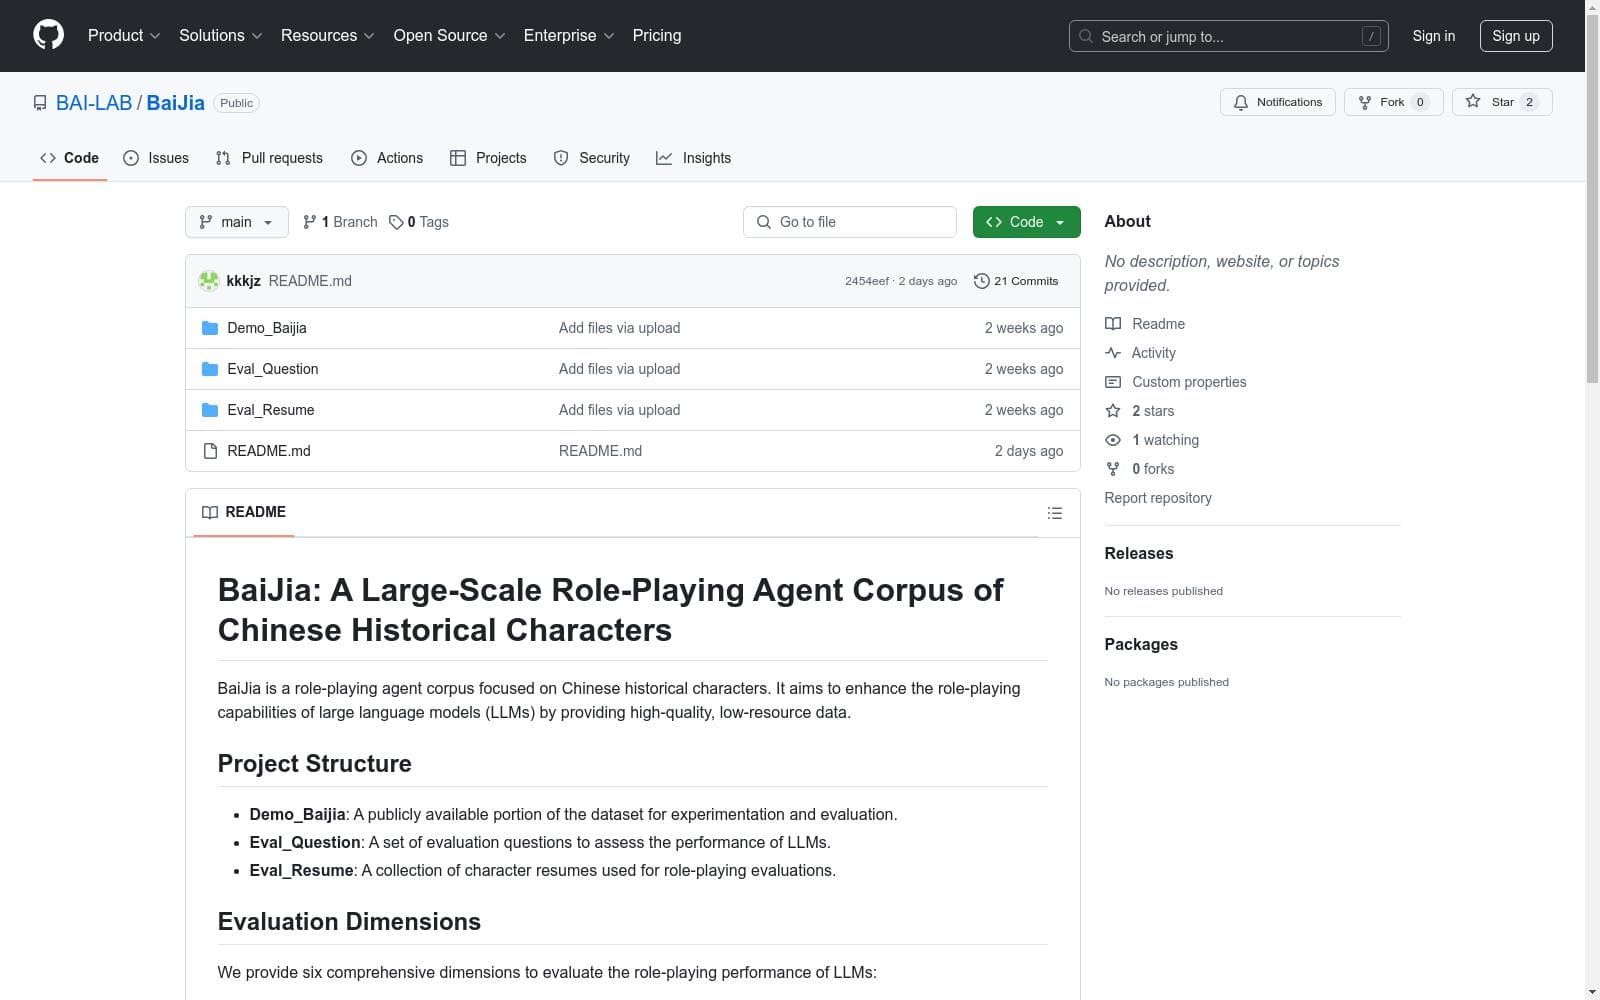The image size is (1600, 1000).
Task: Expand the Solutions menu
Action: (220, 35)
